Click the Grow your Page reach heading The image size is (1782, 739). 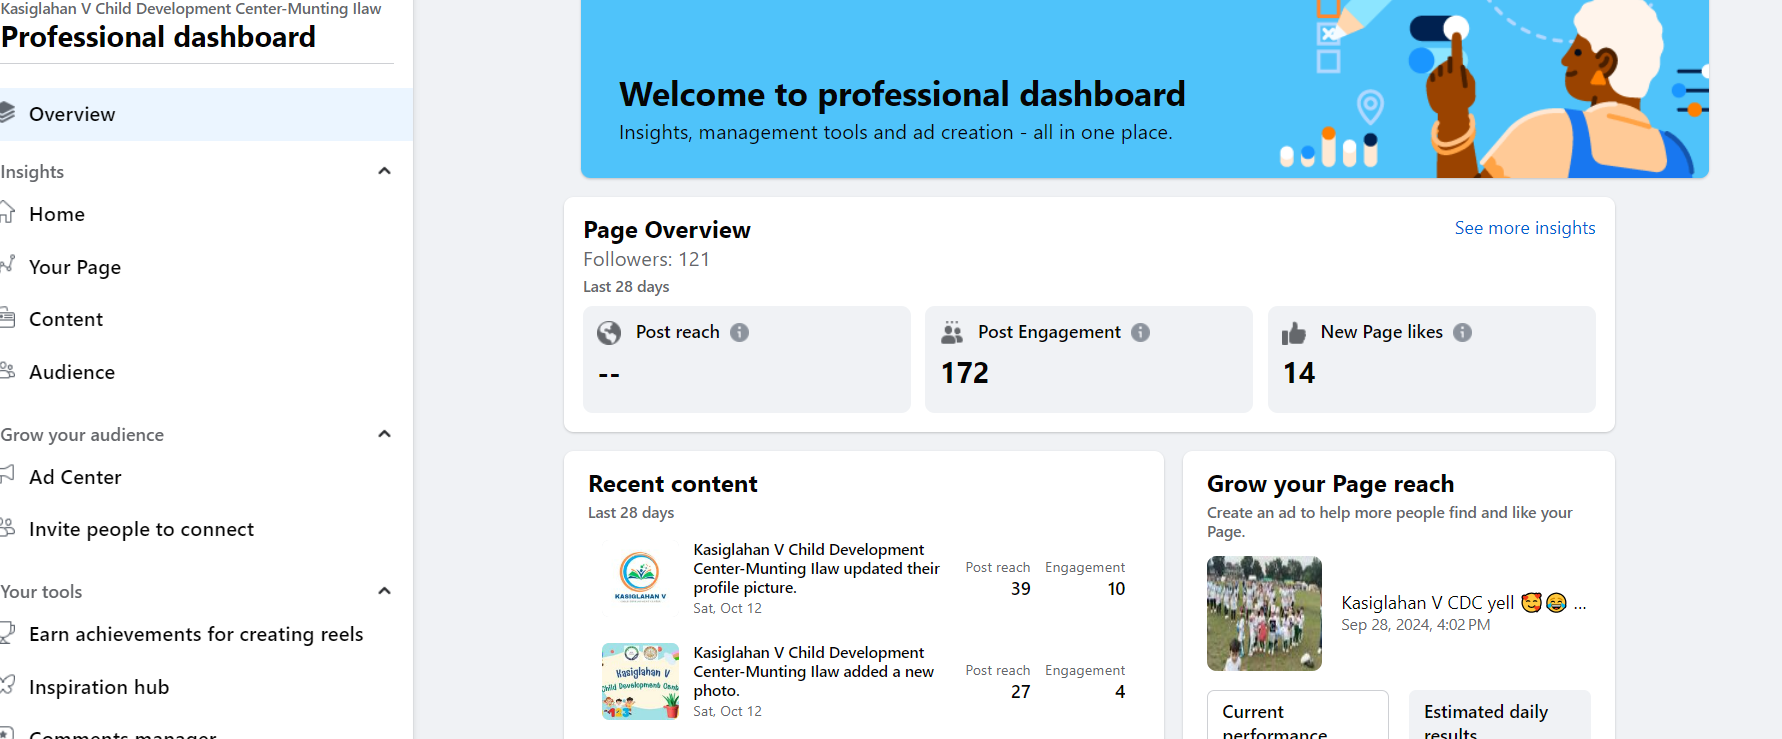coord(1330,484)
